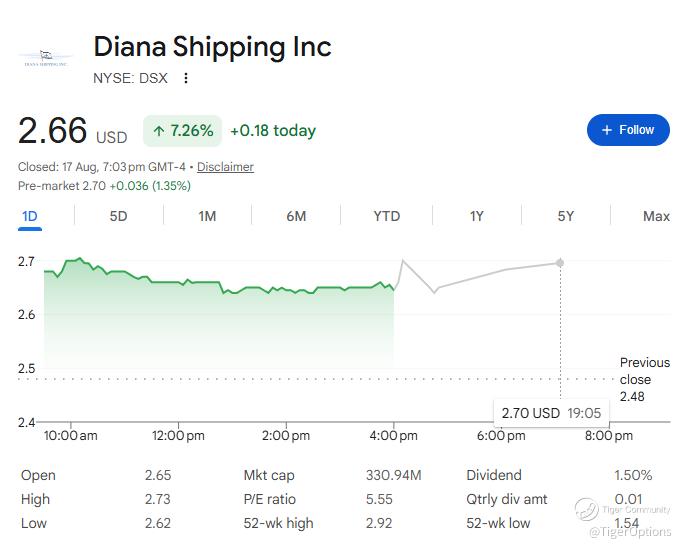Open the Disclaimer link
Screen dimensions: 684x547
click(x=225, y=167)
